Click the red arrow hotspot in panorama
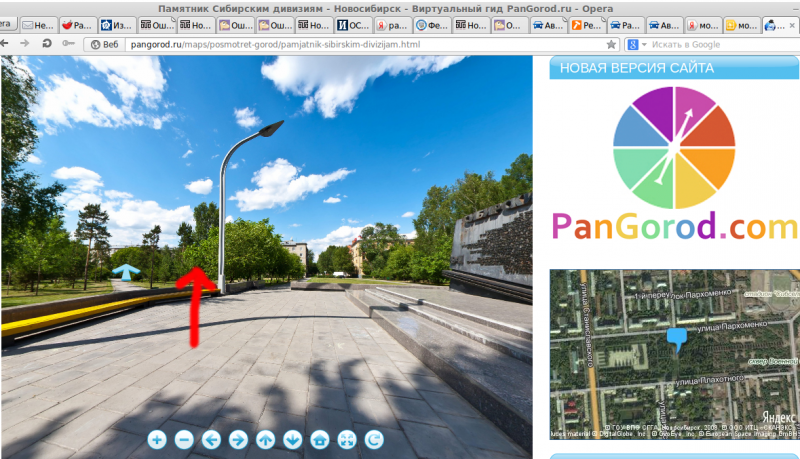Viewport: 800px width, 459px height. coord(196,300)
